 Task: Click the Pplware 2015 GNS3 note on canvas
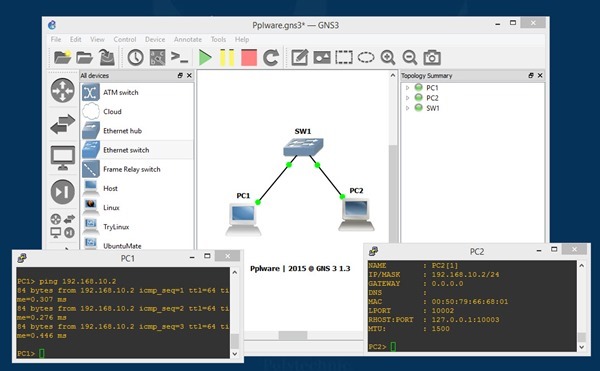click(300, 268)
